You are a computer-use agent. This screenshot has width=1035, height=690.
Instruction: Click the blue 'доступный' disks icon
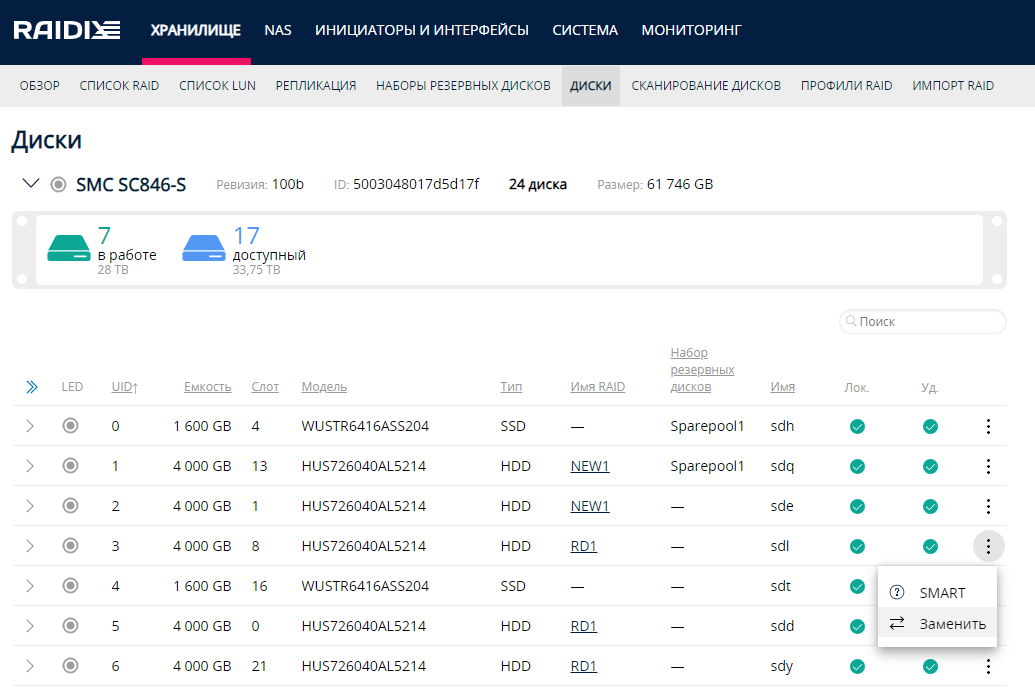click(x=204, y=248)
